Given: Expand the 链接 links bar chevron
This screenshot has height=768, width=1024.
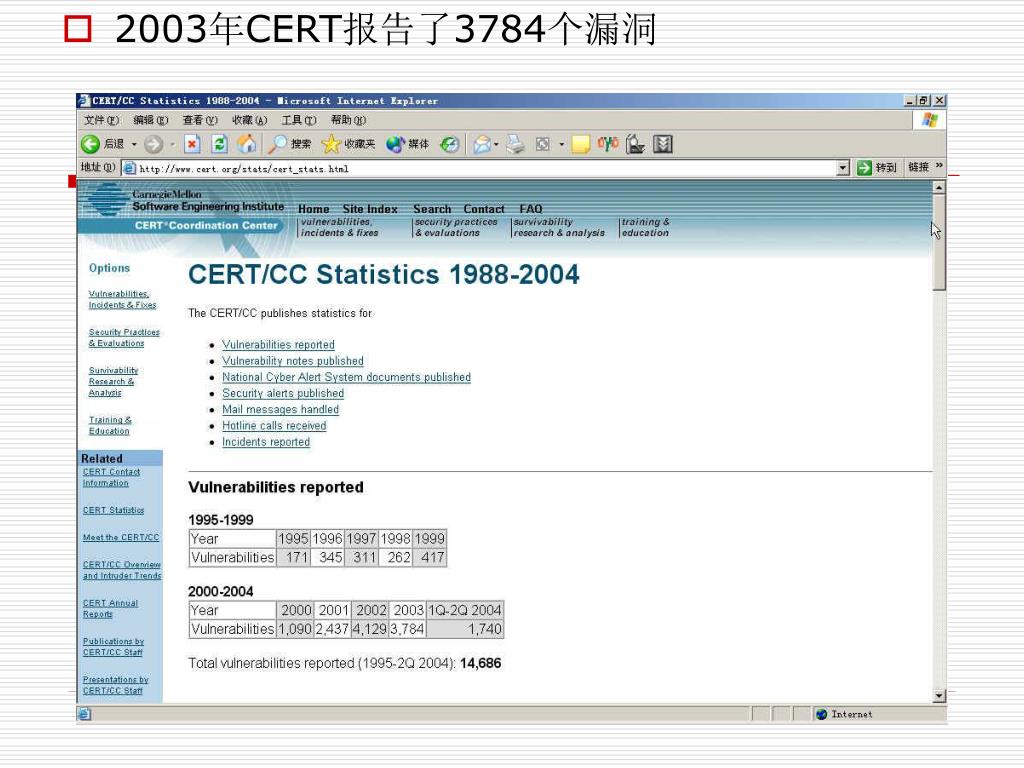Looking at the screenshot, I should (939, 166).
